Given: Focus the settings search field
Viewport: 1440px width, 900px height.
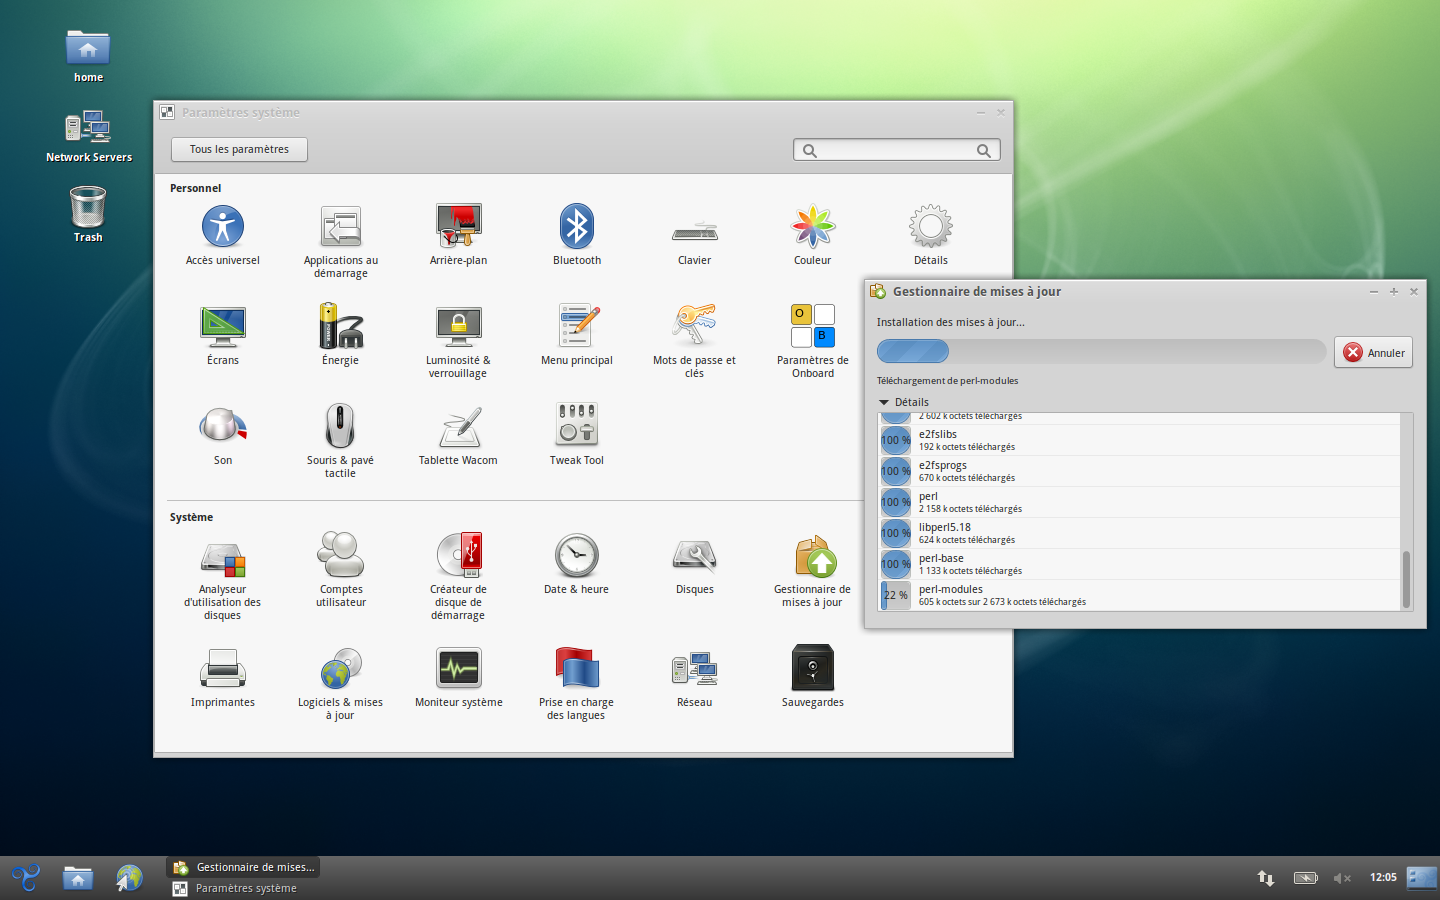Looking at the screenshot, I should 897,150.
